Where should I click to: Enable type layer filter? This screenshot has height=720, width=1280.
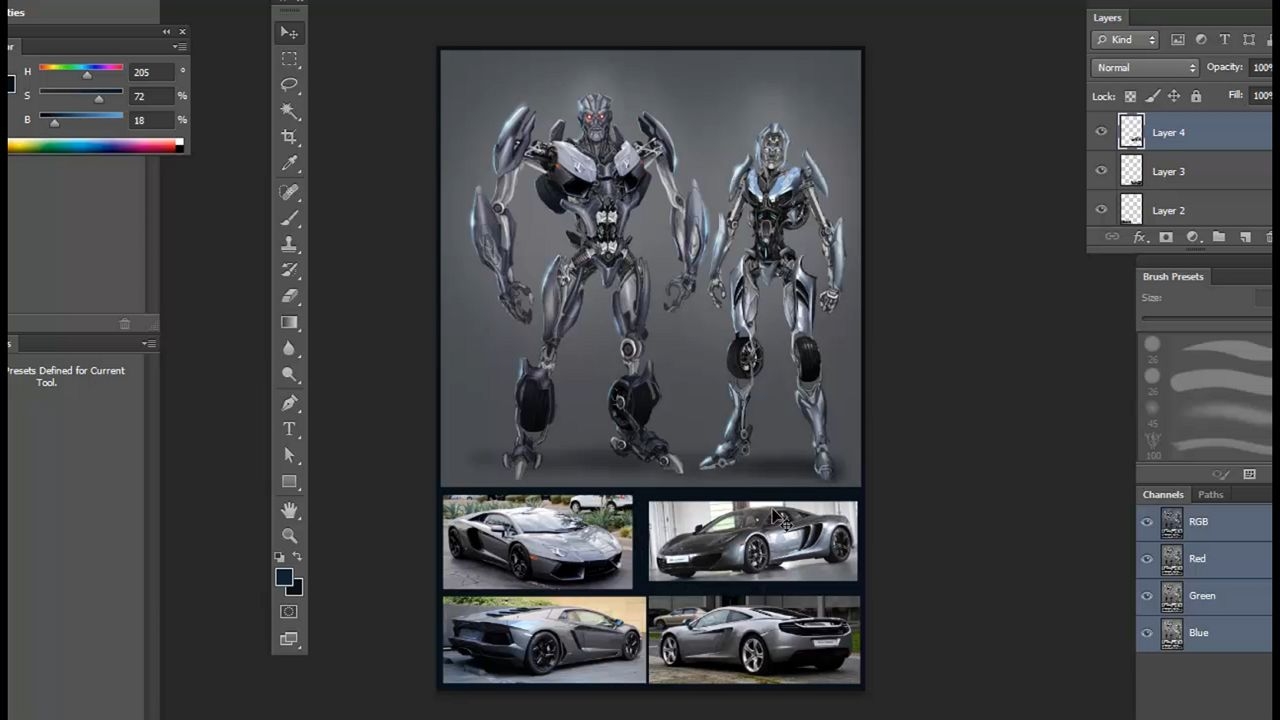click(1225, 40)
